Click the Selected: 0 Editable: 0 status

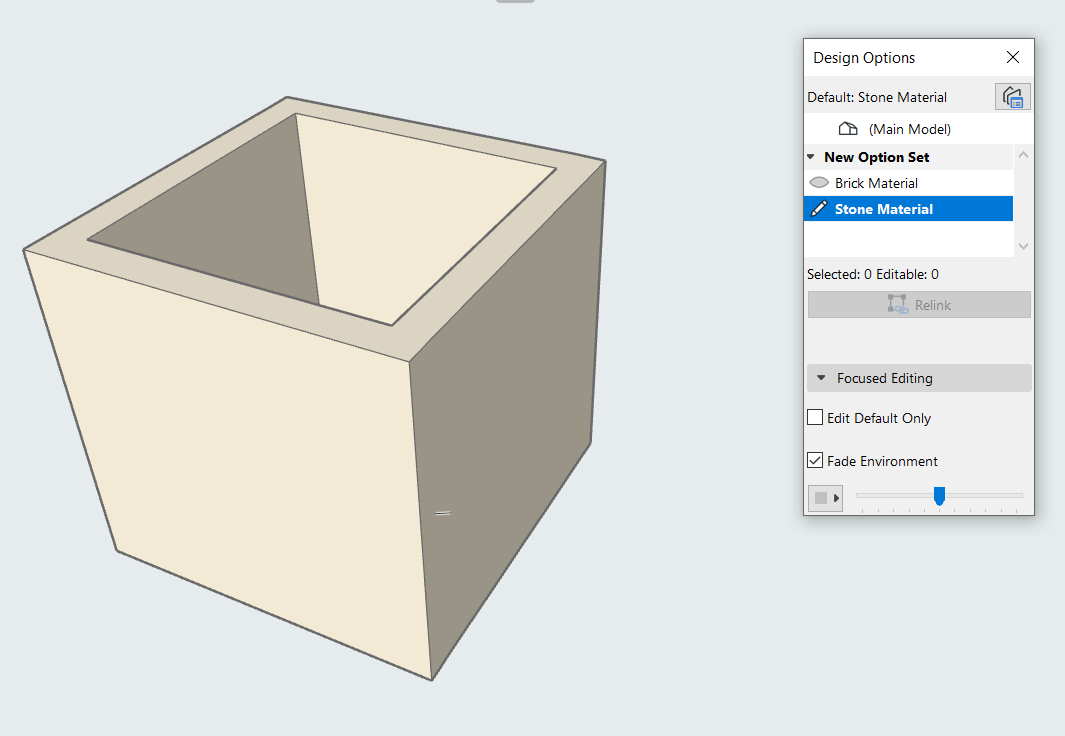tap(873, 274)
